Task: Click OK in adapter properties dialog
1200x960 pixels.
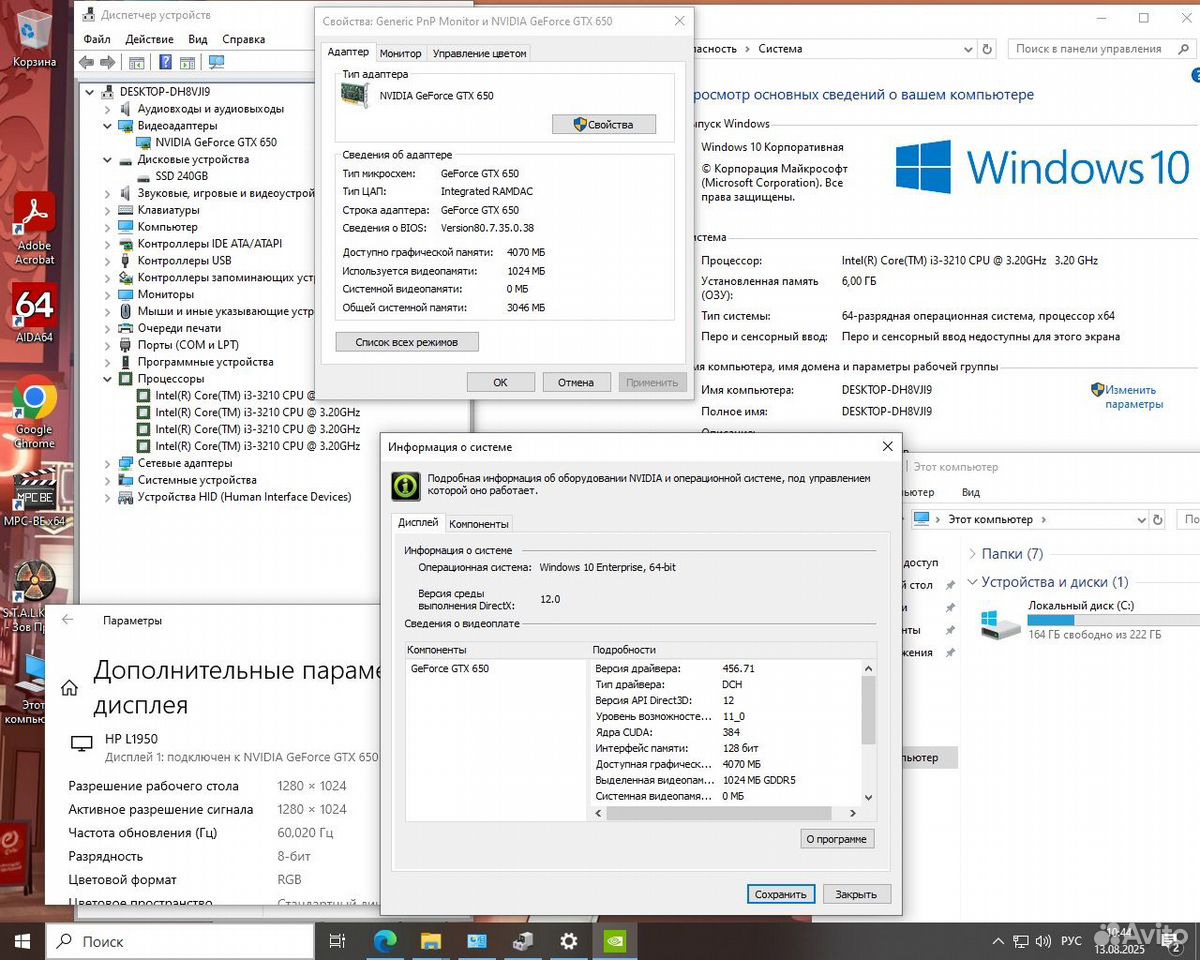Action: coord(500,382)
